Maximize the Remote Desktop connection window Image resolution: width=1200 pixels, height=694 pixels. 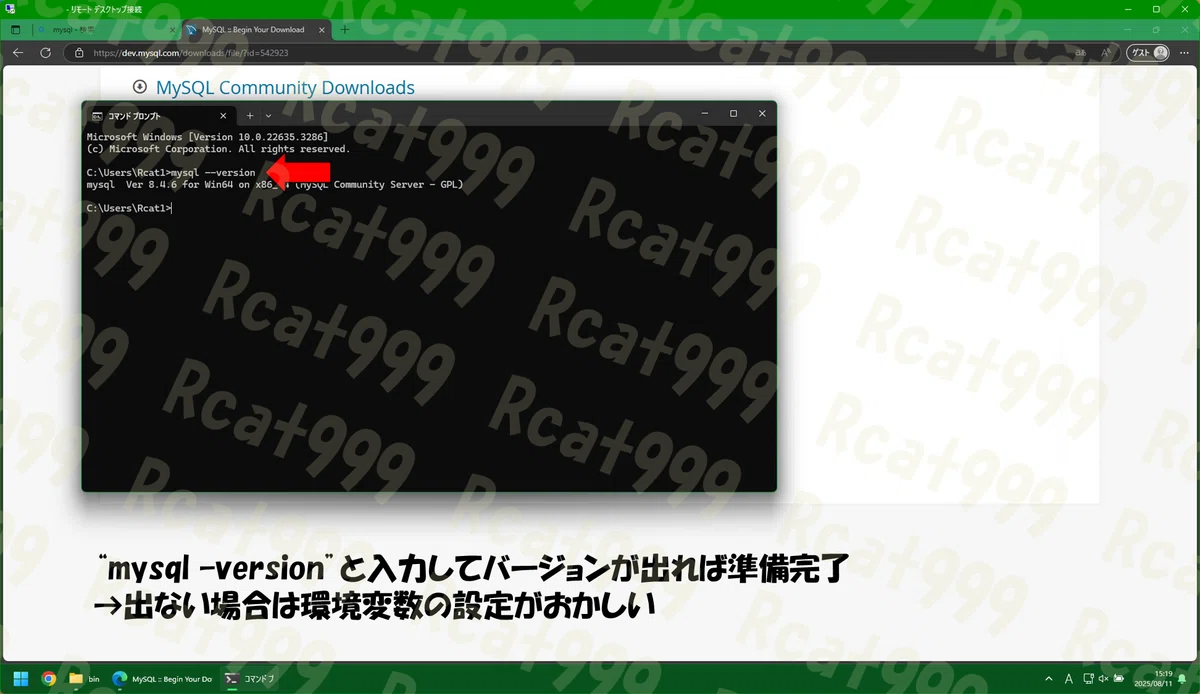coord(1156,8)
